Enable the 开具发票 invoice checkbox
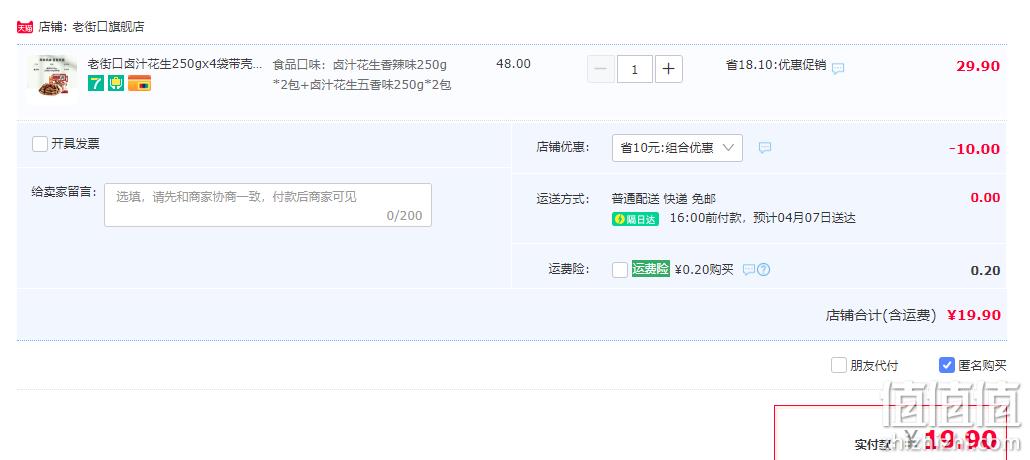The height and width of the screenshot is (460, 1030). tap(40, 144)
